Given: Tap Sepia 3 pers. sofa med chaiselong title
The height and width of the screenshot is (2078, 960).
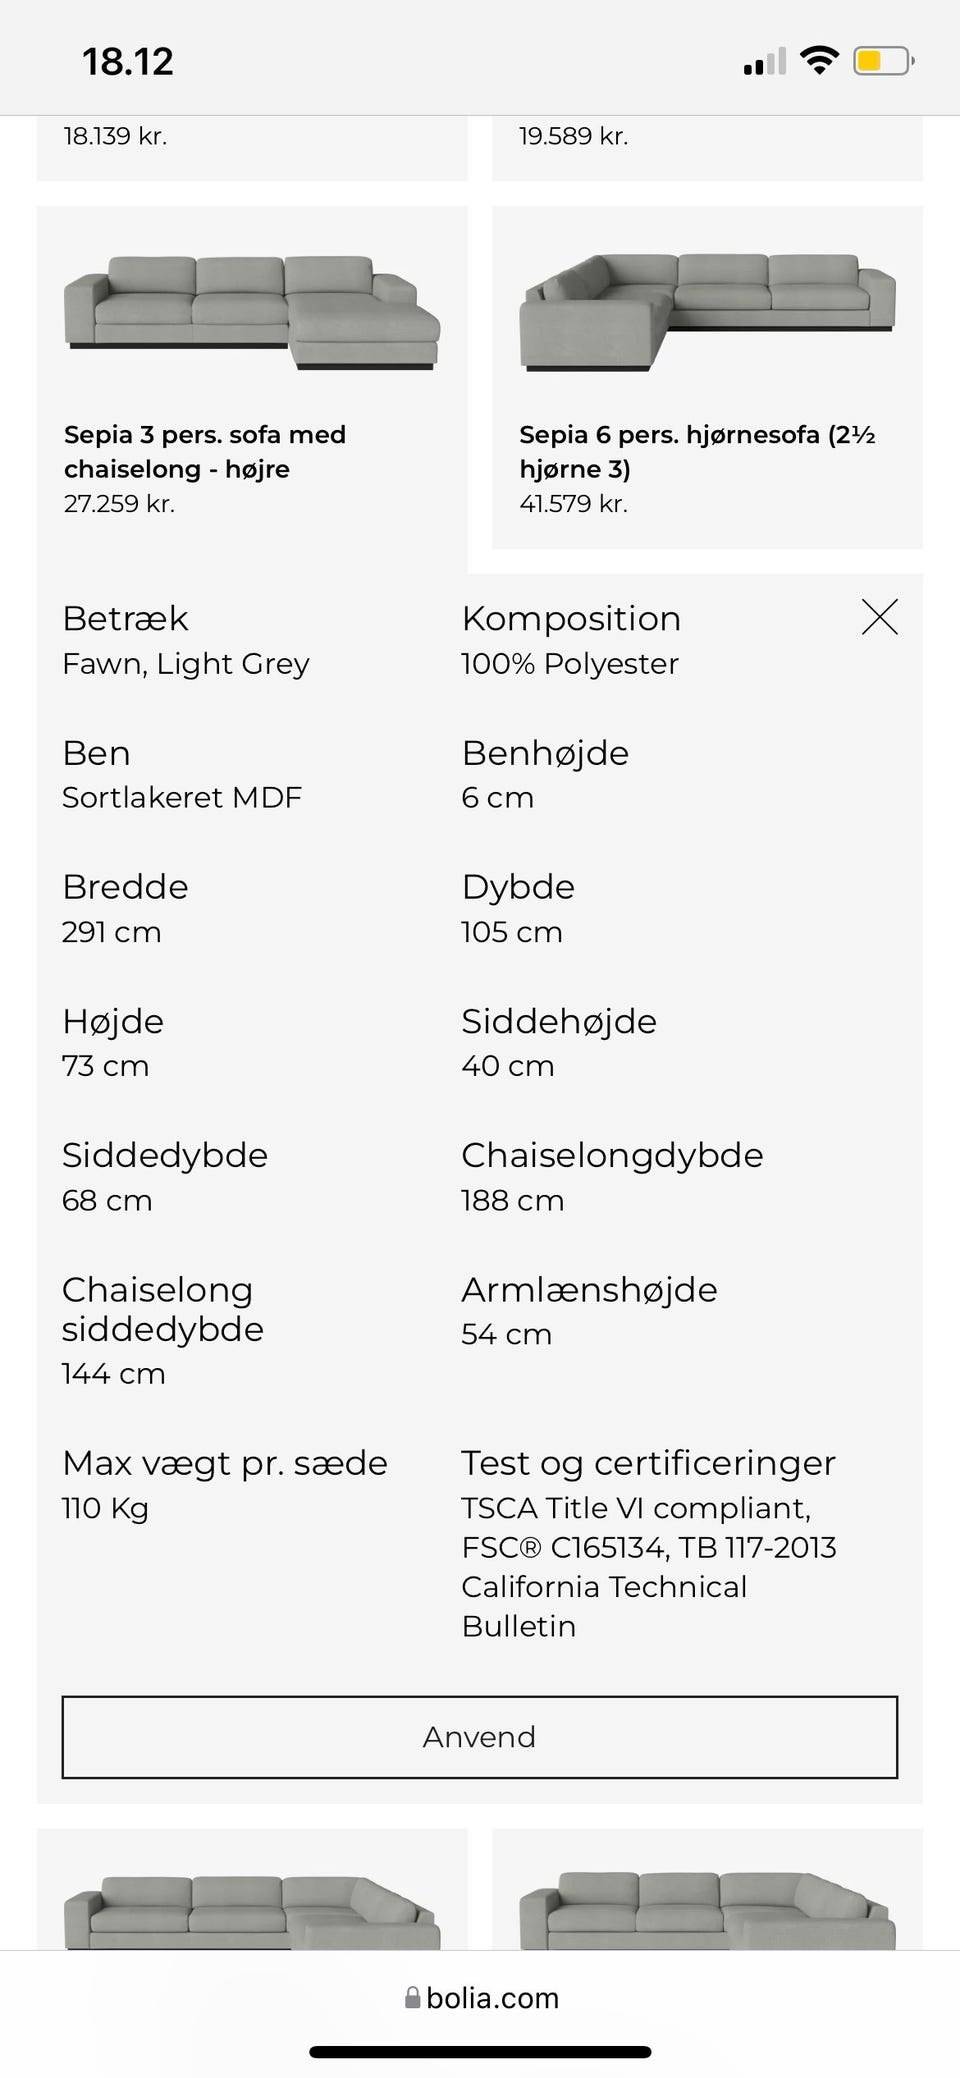Looking at the screenshot, I should (205, 451).
